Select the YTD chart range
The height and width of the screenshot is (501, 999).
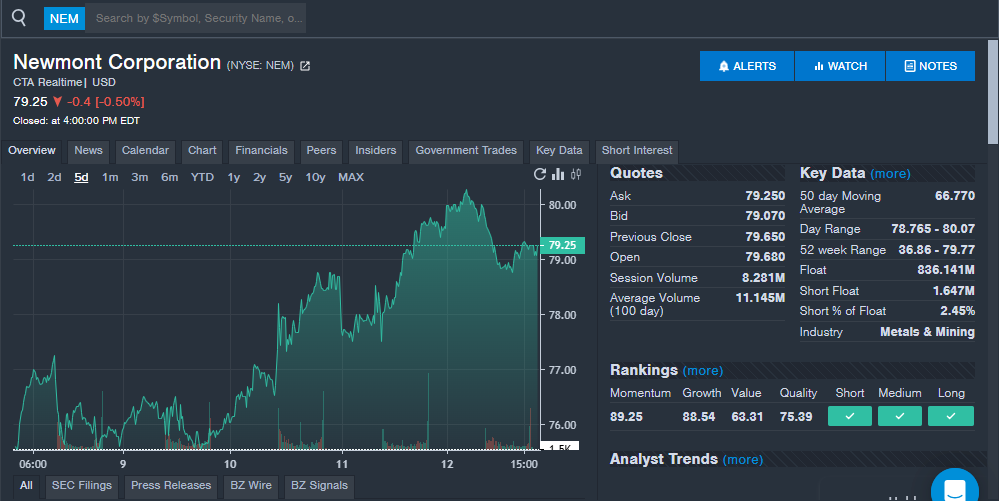click(x=203, y=177)
